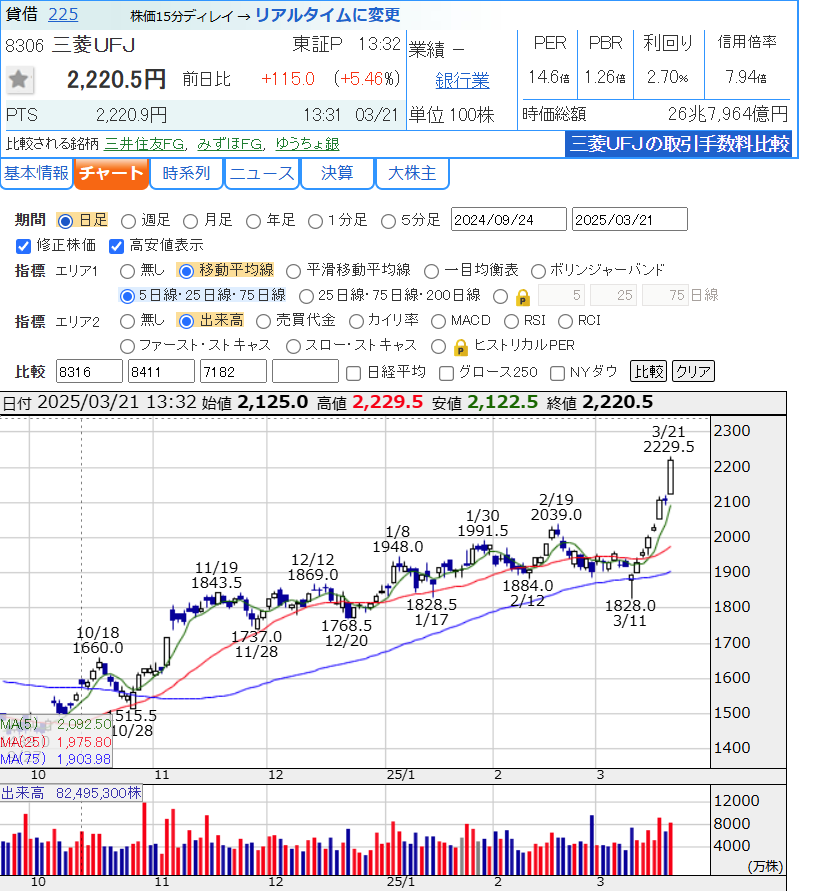817x891 pixels.
Task: Open the ニュース tab
Action: coord(261,174)
